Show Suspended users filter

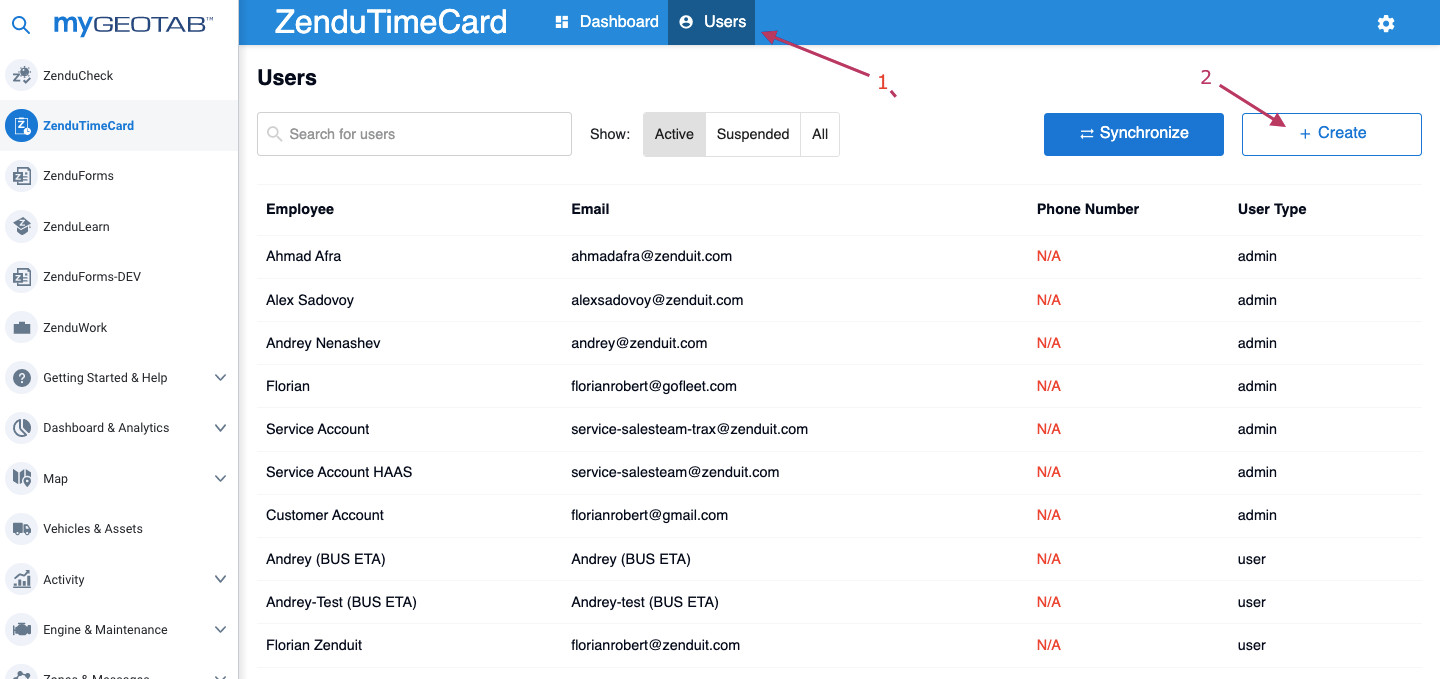[753, 134]
